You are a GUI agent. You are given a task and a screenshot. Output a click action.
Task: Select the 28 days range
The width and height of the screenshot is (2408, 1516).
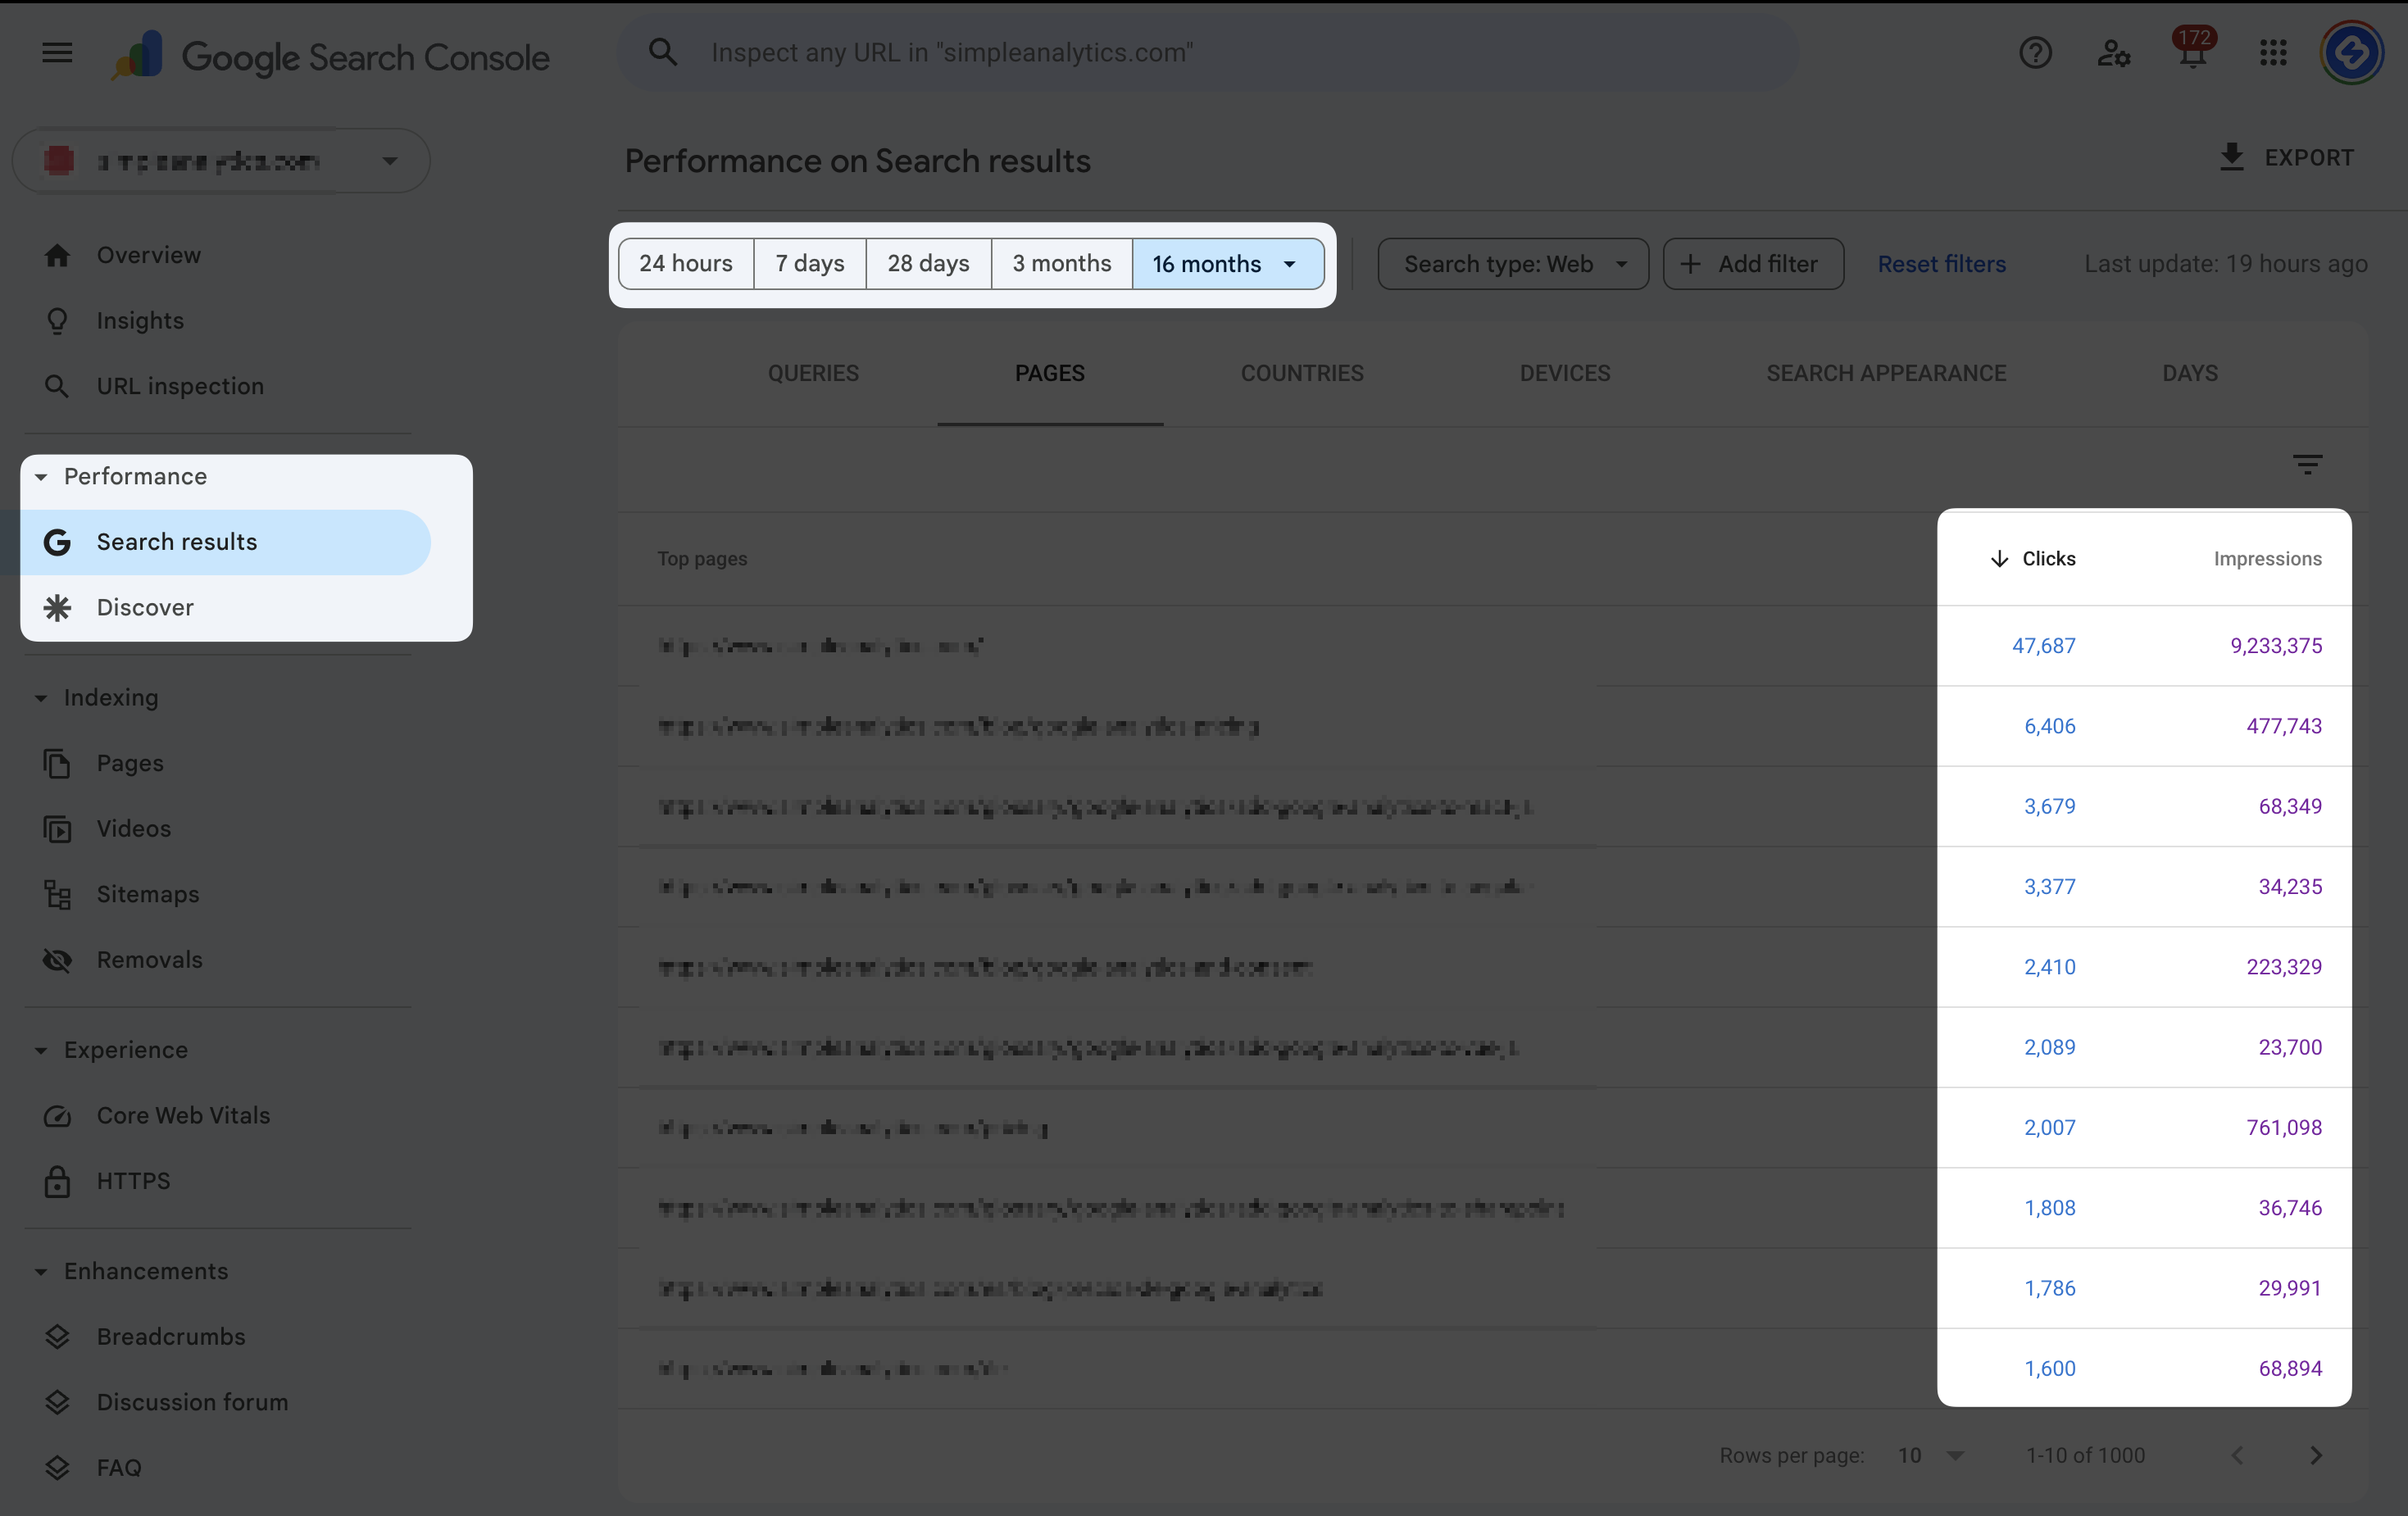click(928, 264)
